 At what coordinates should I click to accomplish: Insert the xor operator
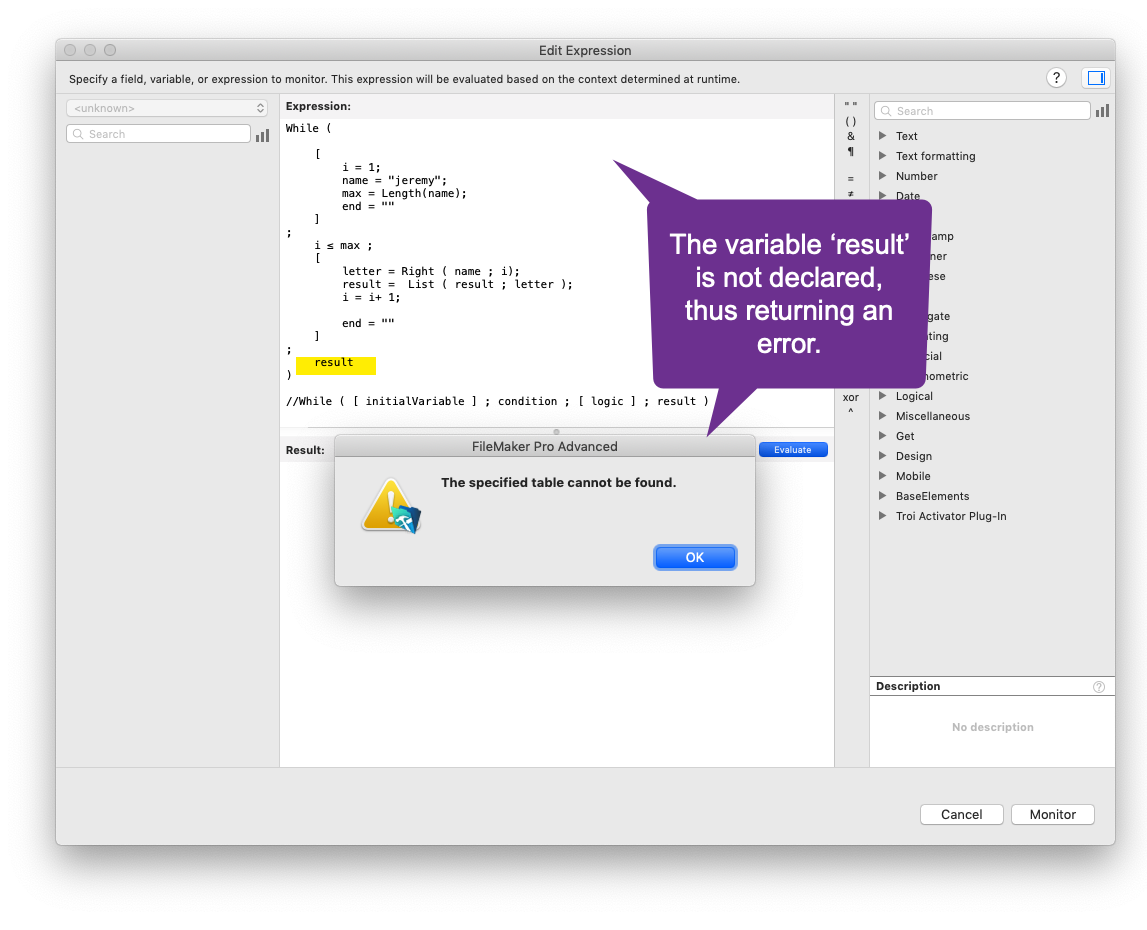851,397
